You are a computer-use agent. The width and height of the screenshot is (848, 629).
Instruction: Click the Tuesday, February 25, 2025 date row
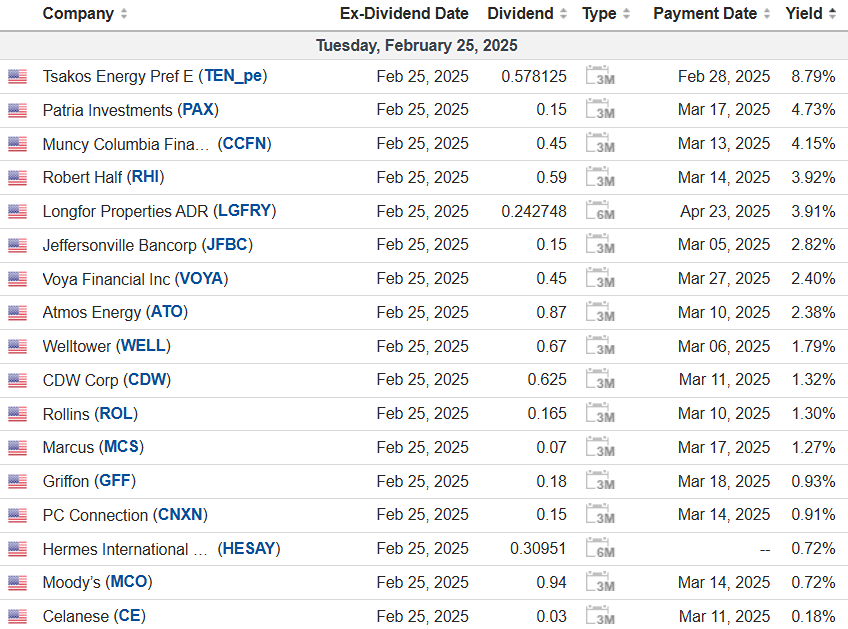pyautogui.click(x=417, y=46)
